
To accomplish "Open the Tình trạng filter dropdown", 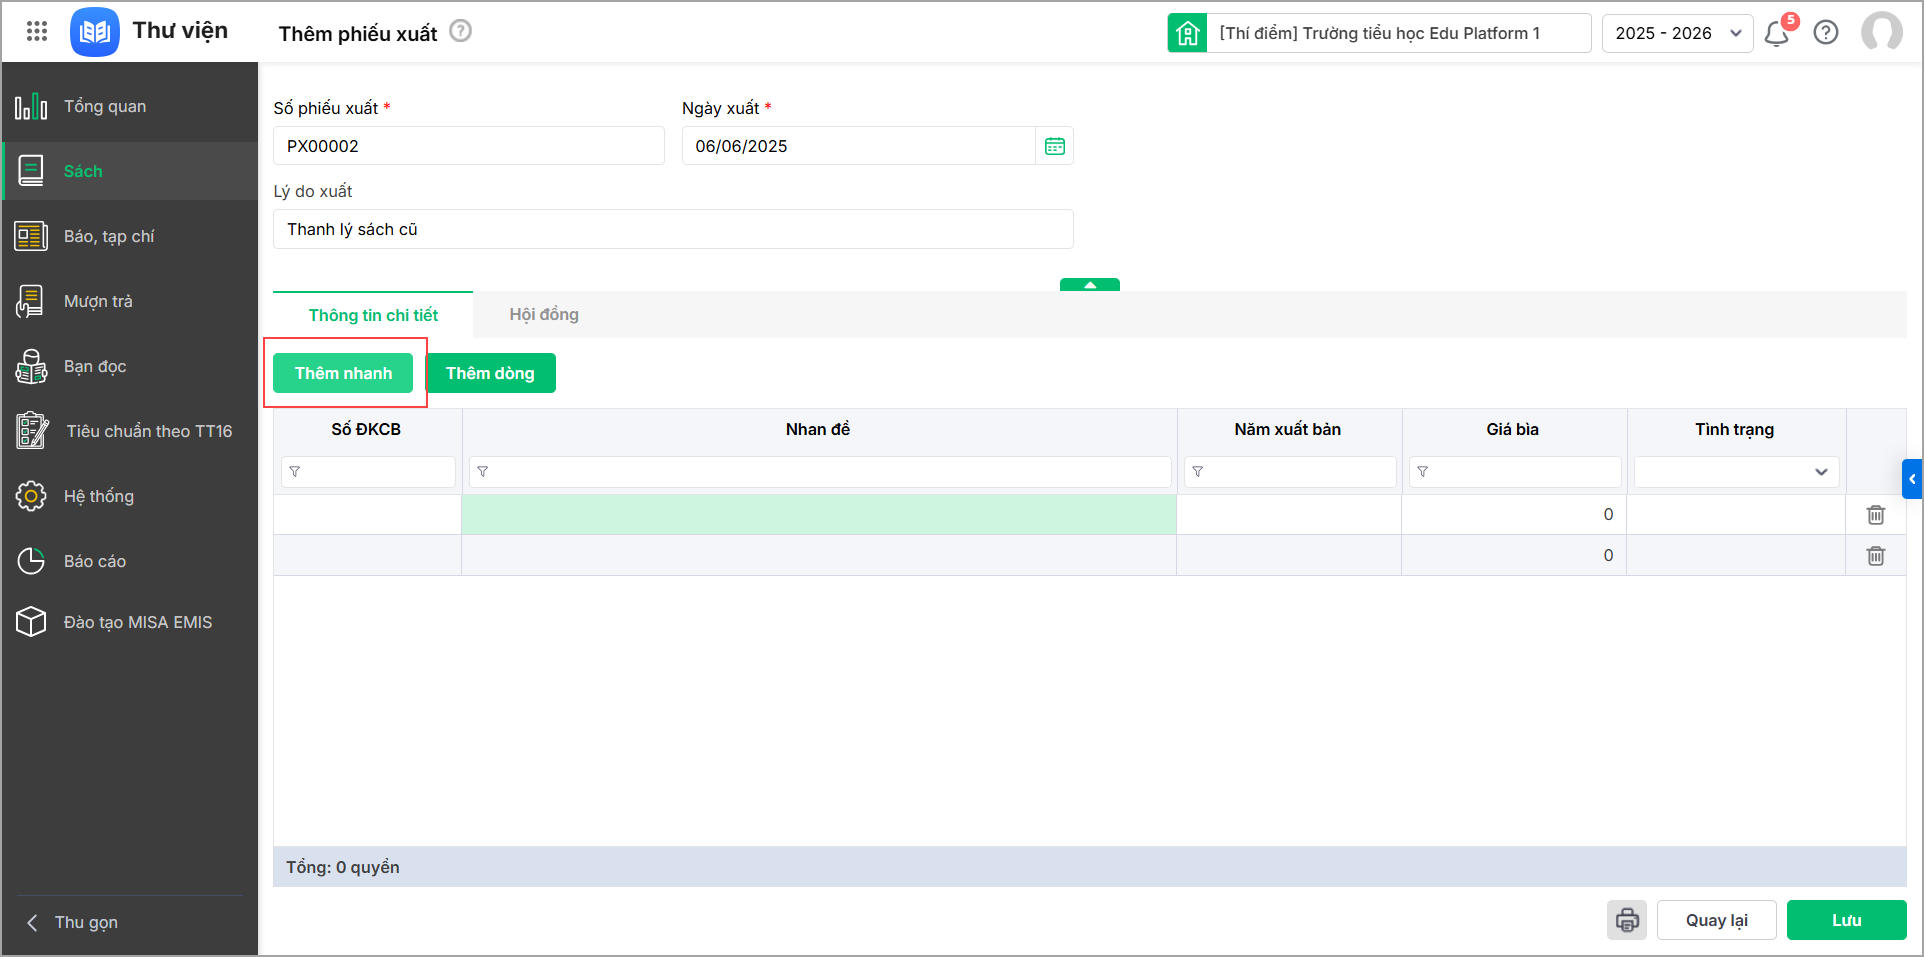I will click(1736, 472).
